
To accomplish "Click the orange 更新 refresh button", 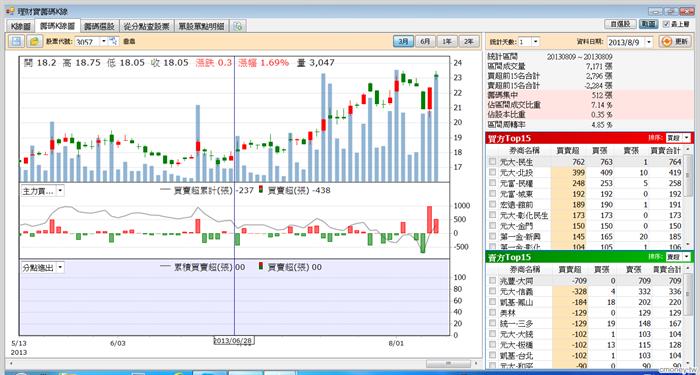I will click(x=675, y=42).
